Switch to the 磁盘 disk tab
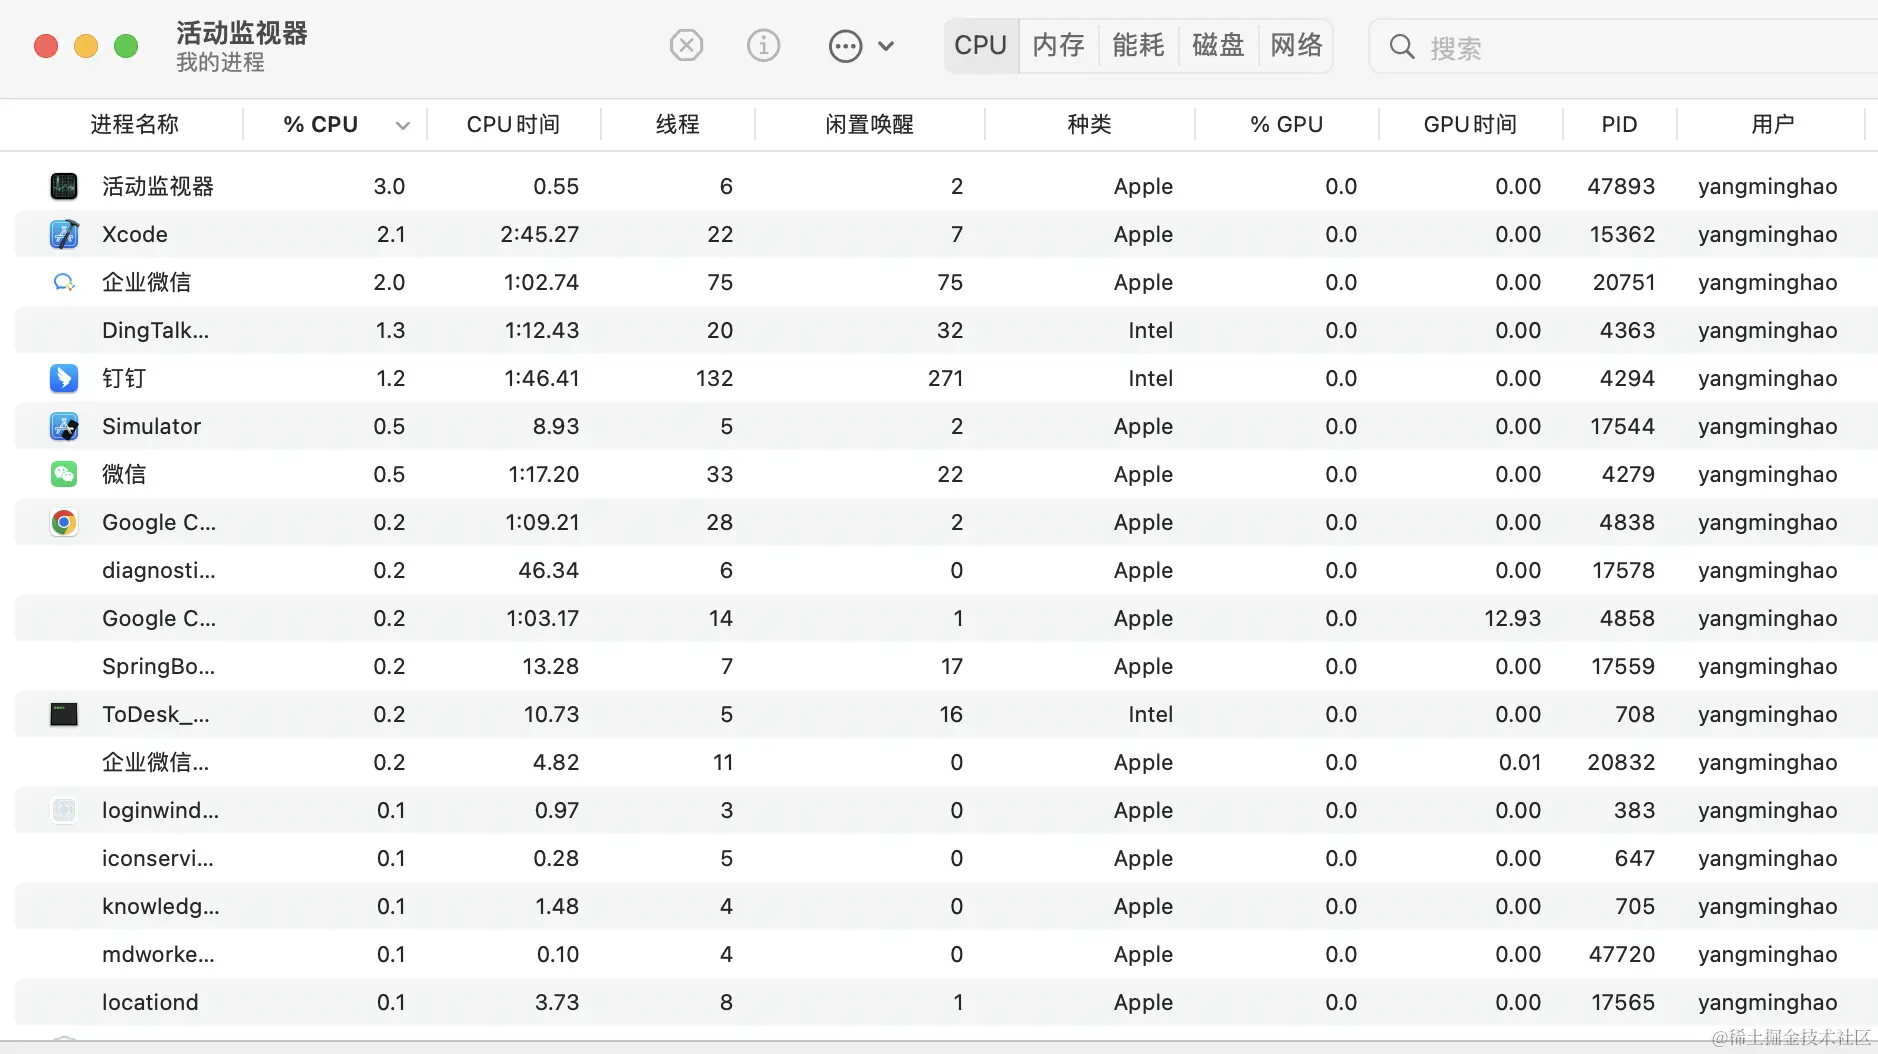Viewport: 1878px width, 1054px height. tap(1217, 46)
